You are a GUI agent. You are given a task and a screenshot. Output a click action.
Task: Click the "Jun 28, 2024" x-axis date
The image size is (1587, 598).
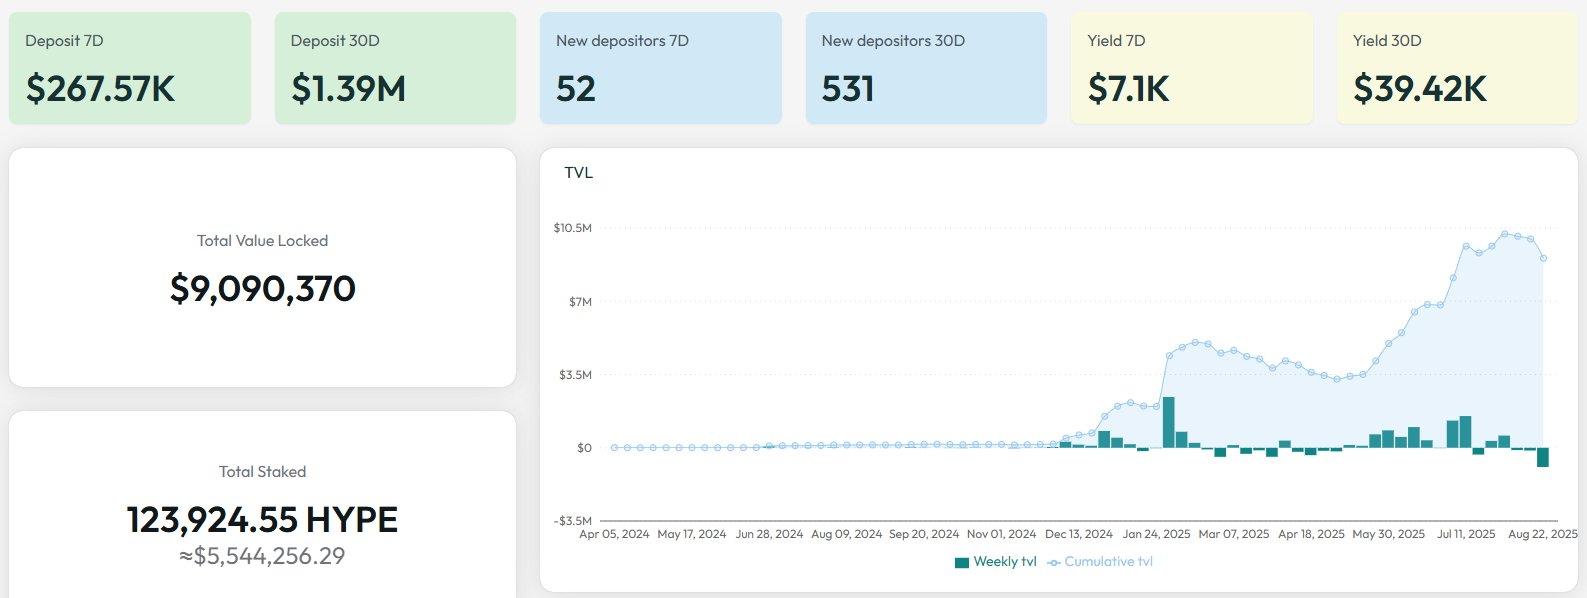(x=769, y=534)
